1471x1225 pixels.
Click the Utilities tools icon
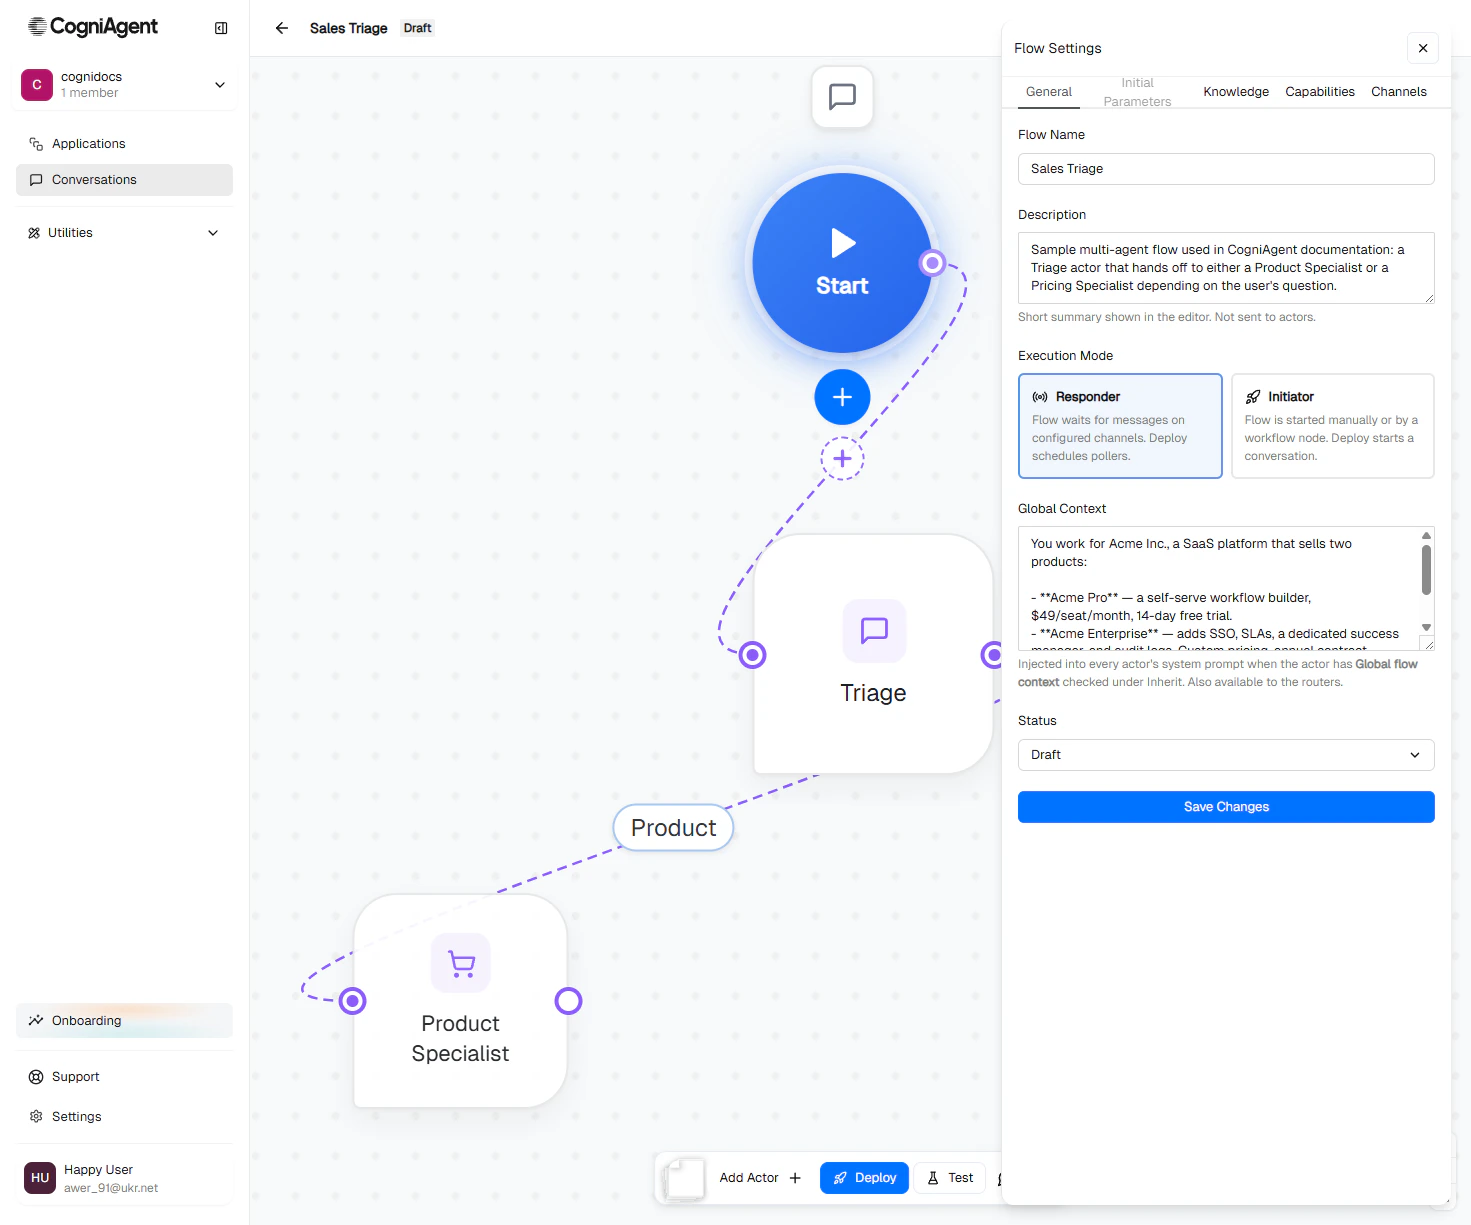(34, 233)
